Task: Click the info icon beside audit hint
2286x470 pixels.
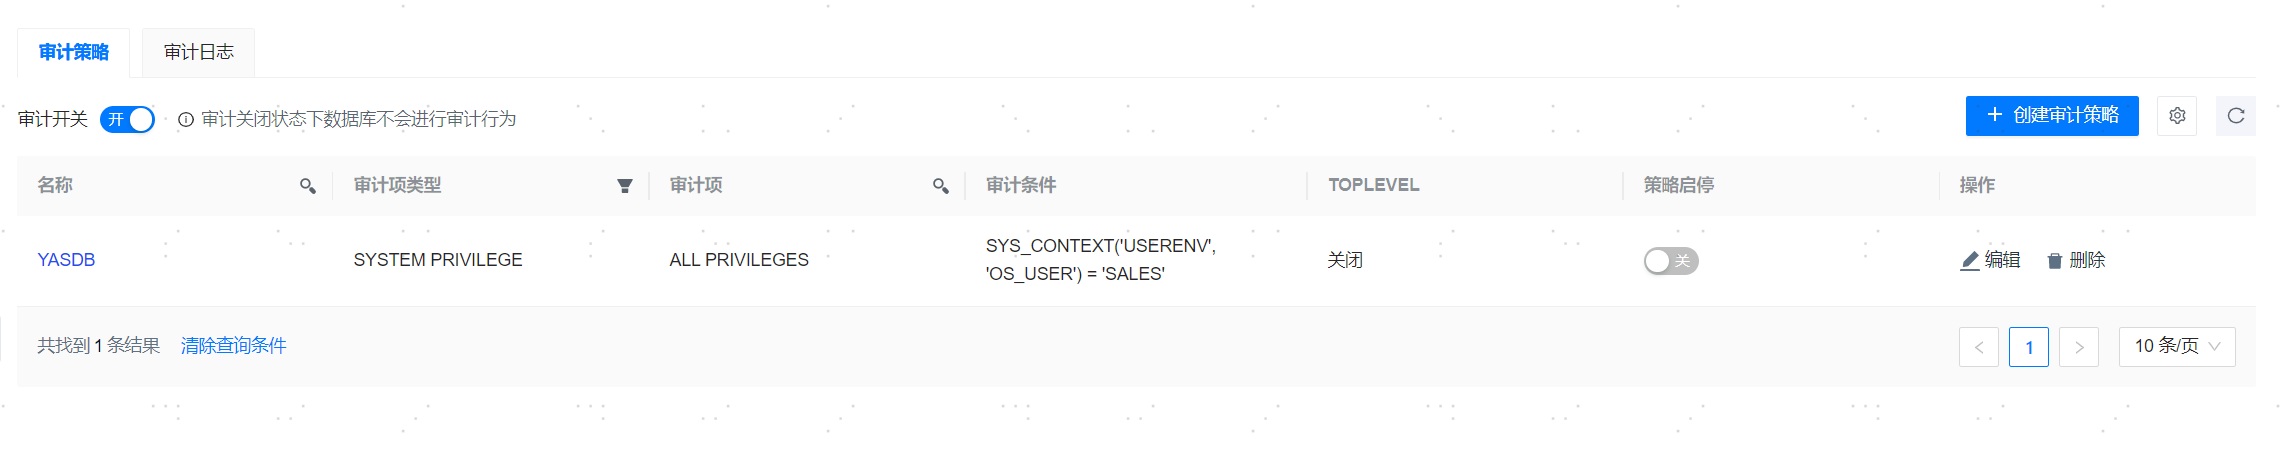Action: (186, 120)
